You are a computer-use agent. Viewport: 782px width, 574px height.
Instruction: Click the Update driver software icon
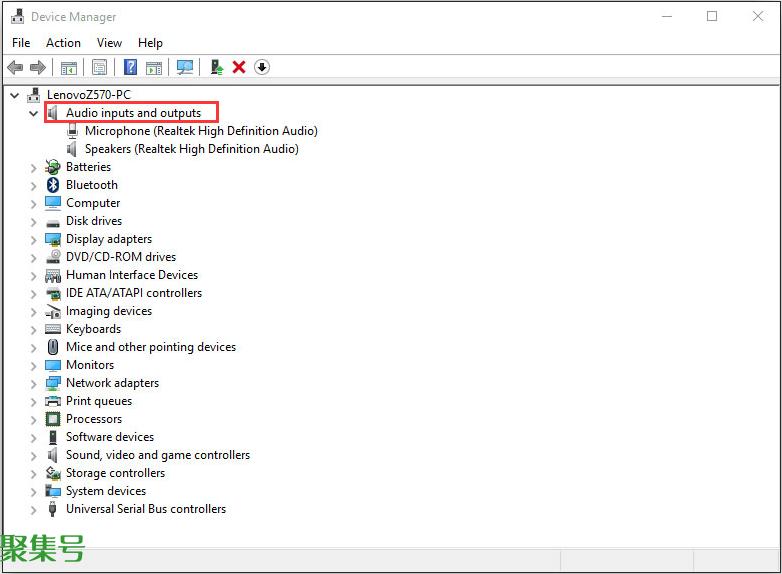[216, 67]
